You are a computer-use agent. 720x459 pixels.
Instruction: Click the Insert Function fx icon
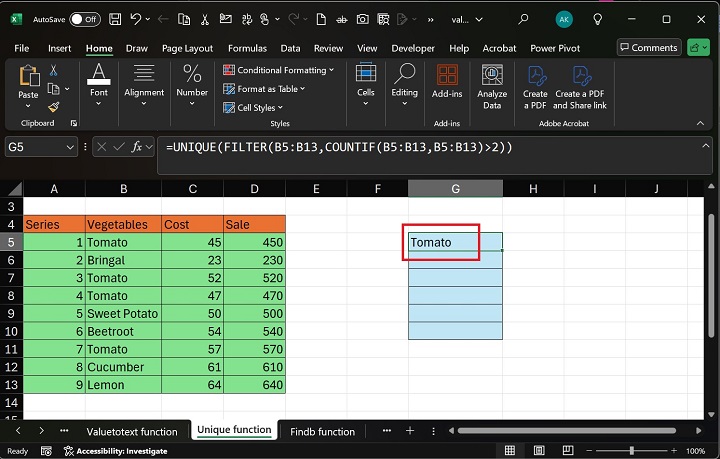pos(137,147)
